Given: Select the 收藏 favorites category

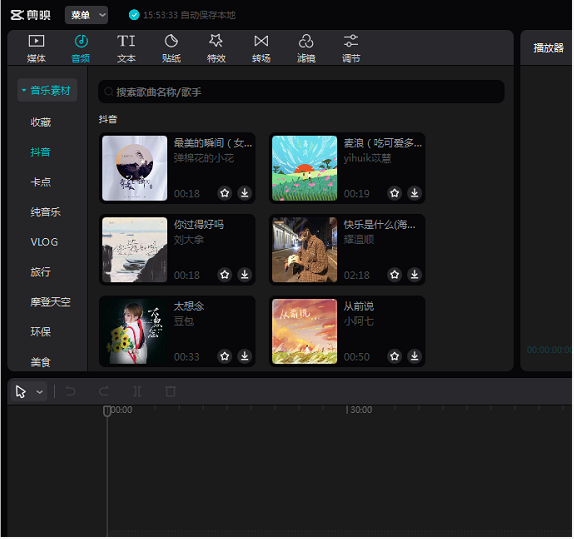Looking at the screenshot, I should click(x=41, y=122).
